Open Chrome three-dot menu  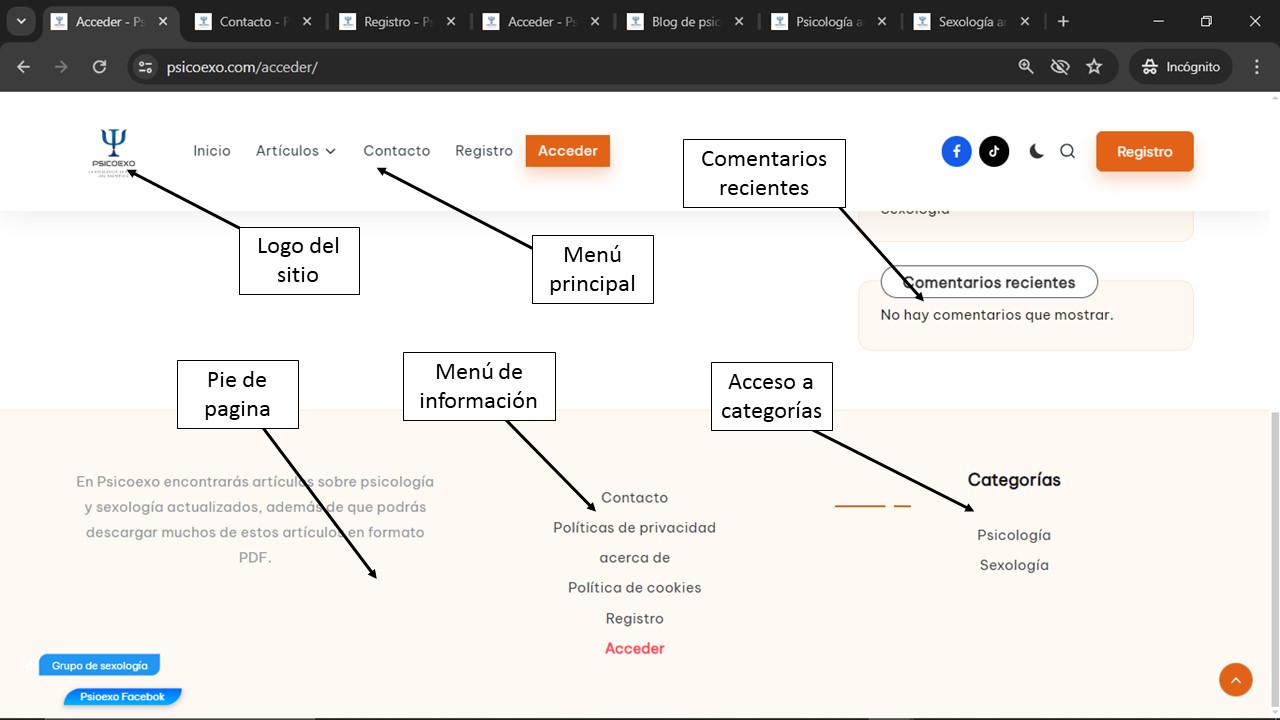(1257, 67)
